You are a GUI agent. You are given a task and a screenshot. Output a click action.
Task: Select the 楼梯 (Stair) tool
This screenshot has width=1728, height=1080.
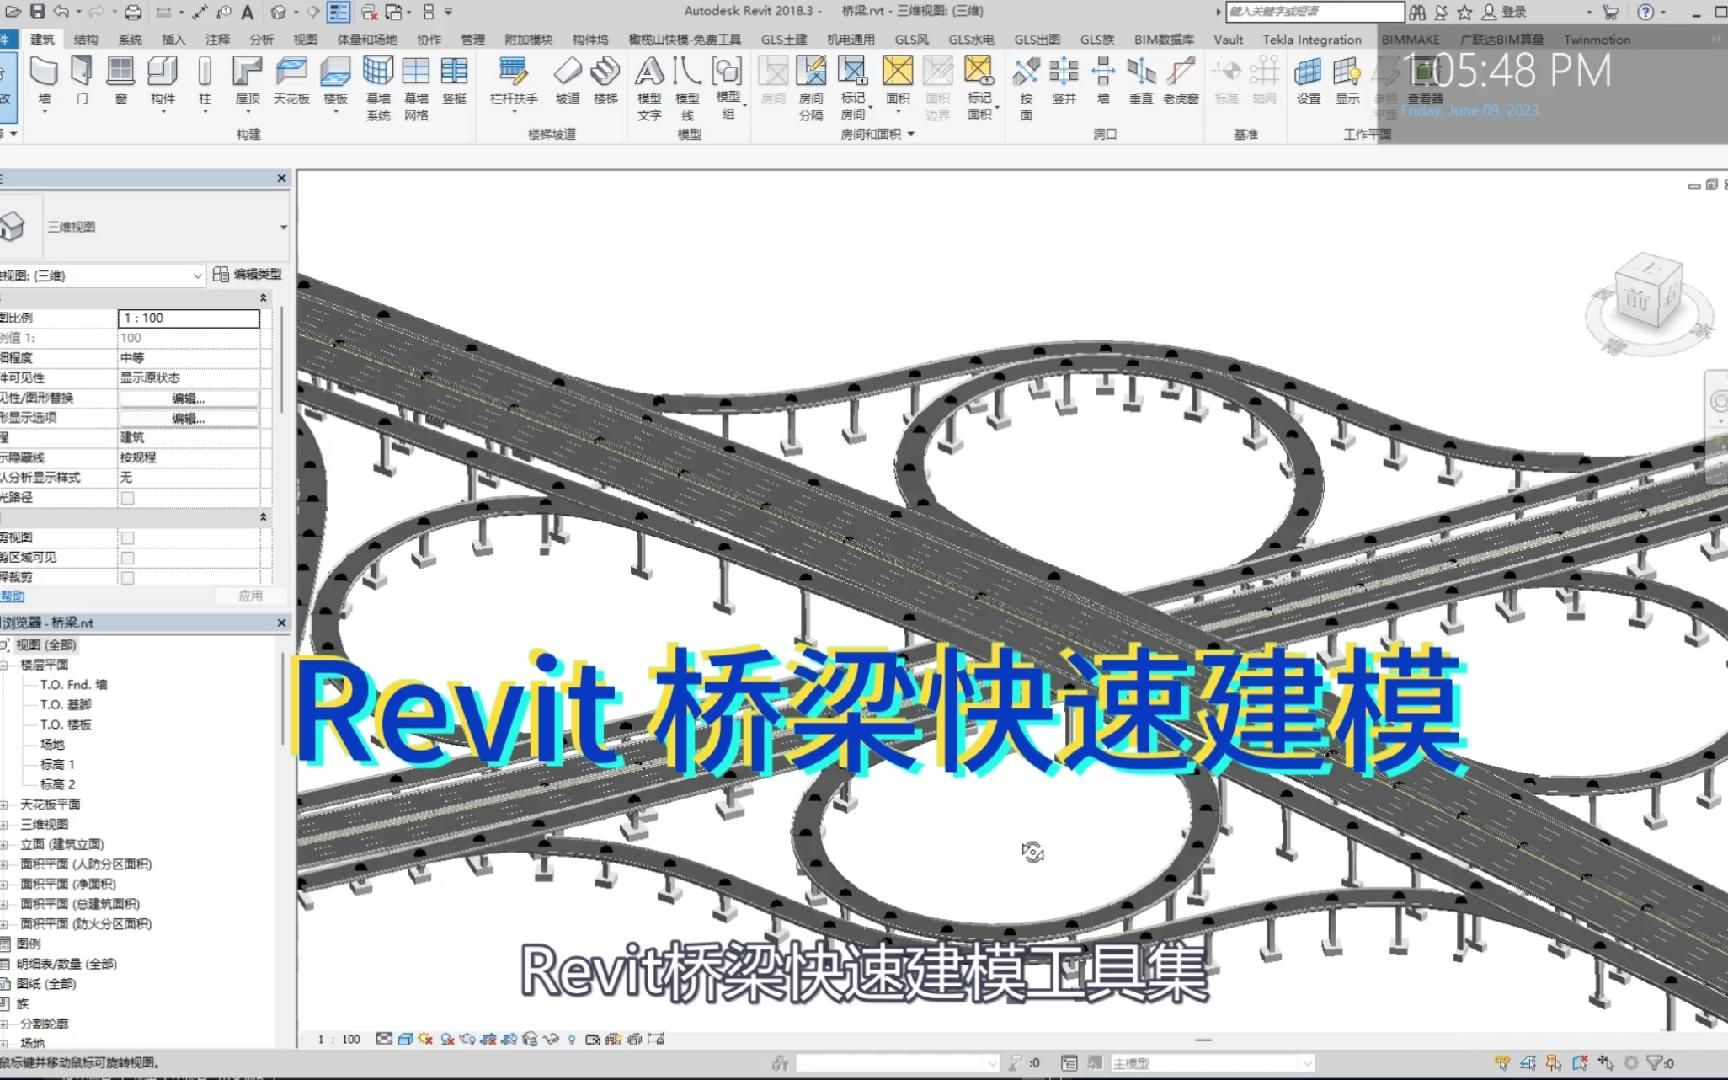pos(605,80)
